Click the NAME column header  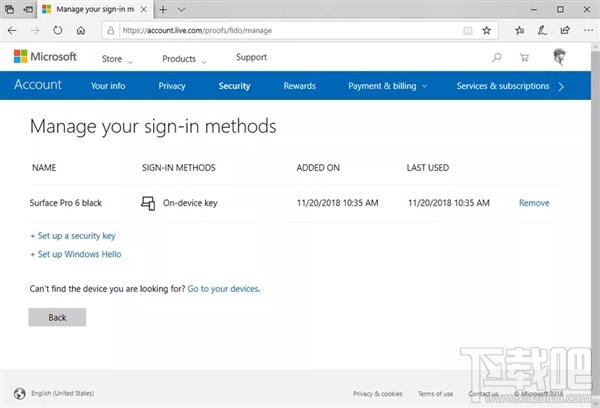44,168
